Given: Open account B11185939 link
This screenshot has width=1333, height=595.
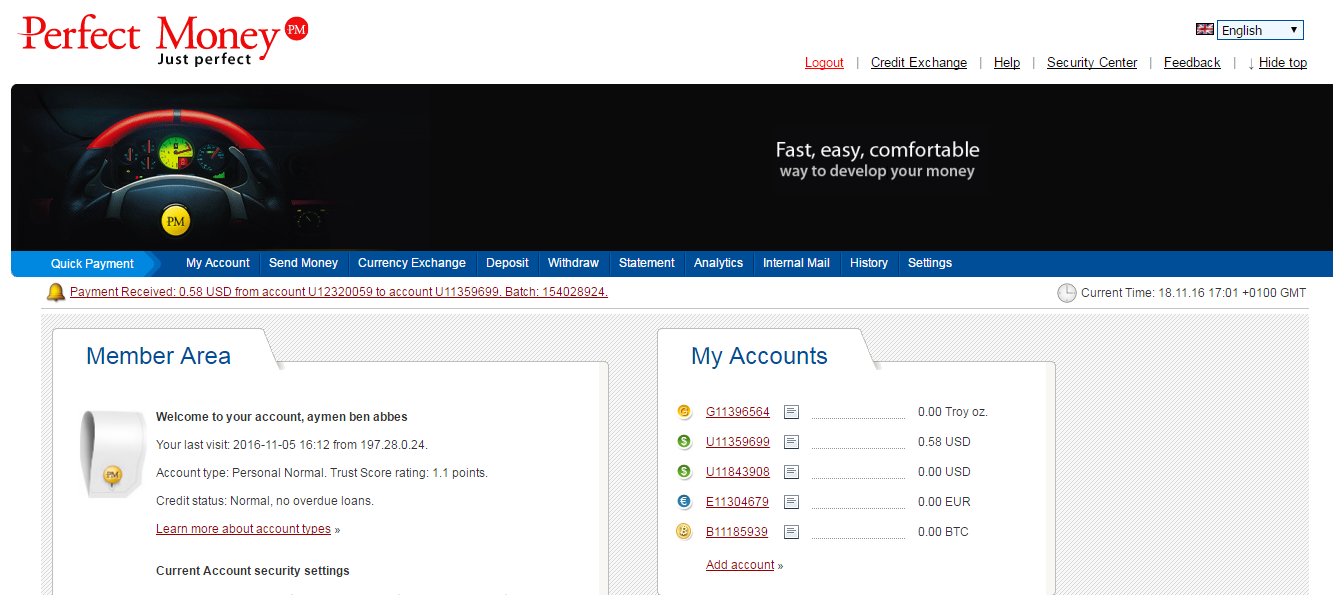Looking at the screenshot, I should pyautogui.click(x=737, y=532).
